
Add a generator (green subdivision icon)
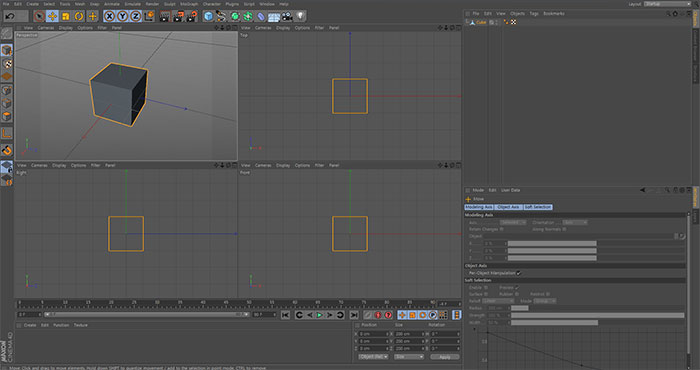(235, 17)
